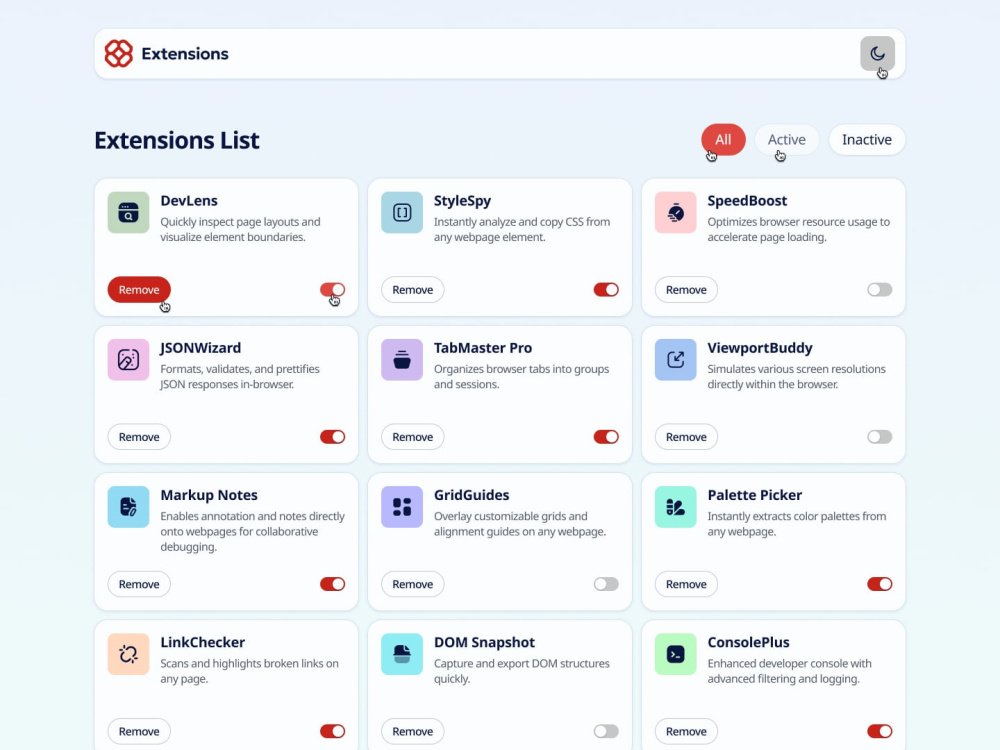The image size is (1000, 750).
Task: Disable the DevLens toggle
Action: click(332, 290)
